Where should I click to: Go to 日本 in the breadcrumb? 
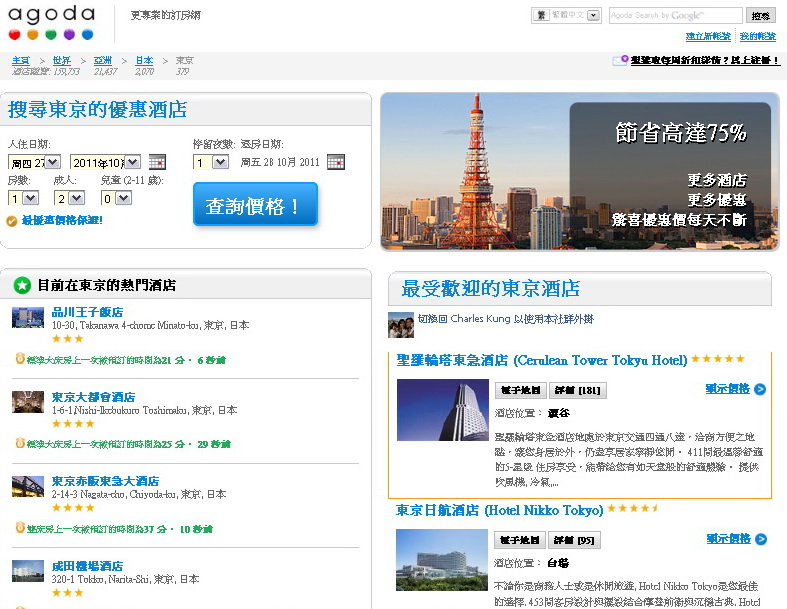click(x=144, y=60)
